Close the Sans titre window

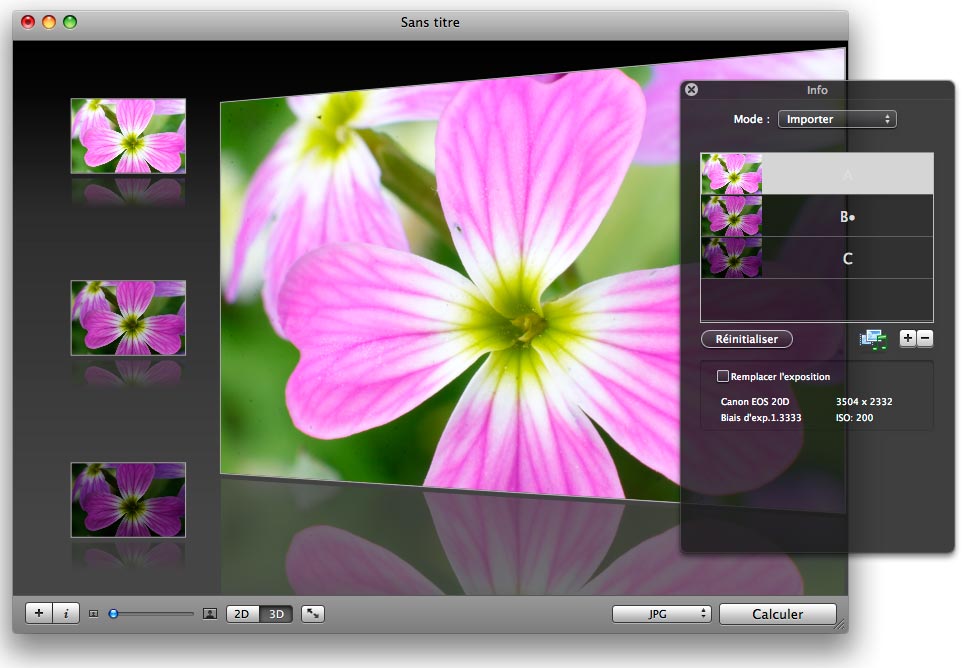(28, 22)
